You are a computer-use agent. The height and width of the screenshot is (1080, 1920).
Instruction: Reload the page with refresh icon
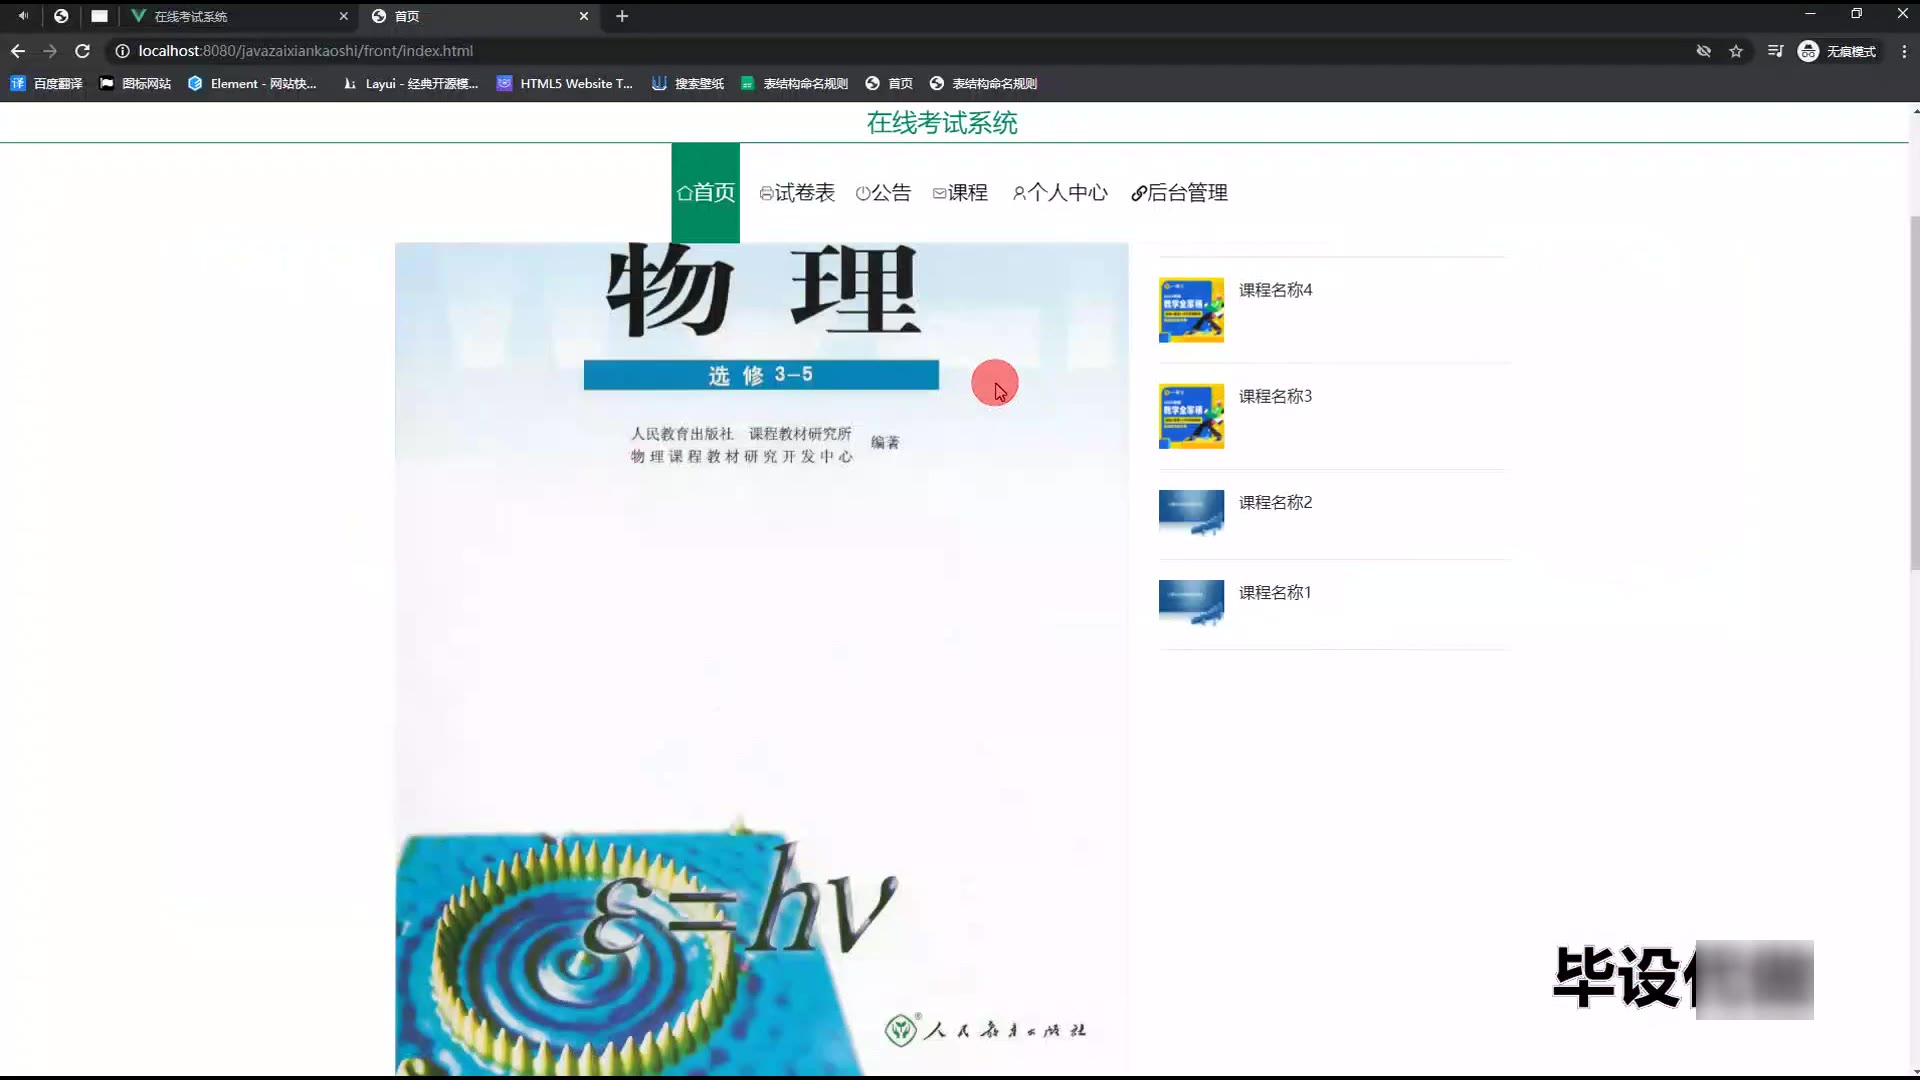coord(83,51)
